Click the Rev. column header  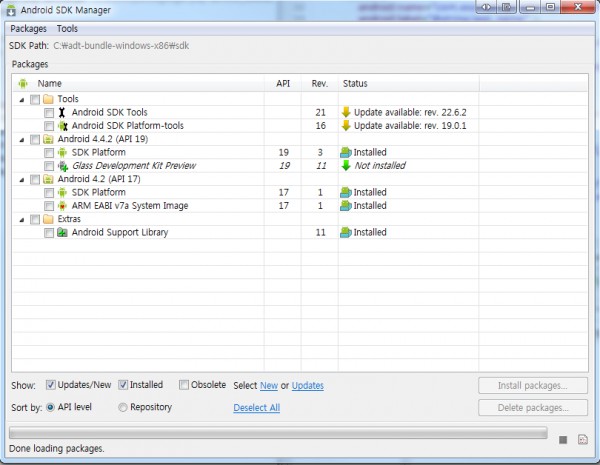point(320,83)
